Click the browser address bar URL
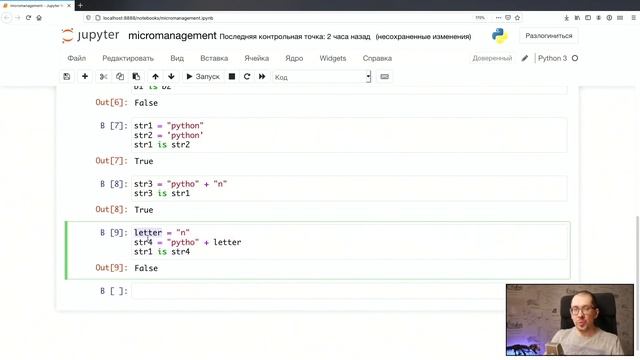The height and width of the screenshot is (360, 640). point(158,18)
